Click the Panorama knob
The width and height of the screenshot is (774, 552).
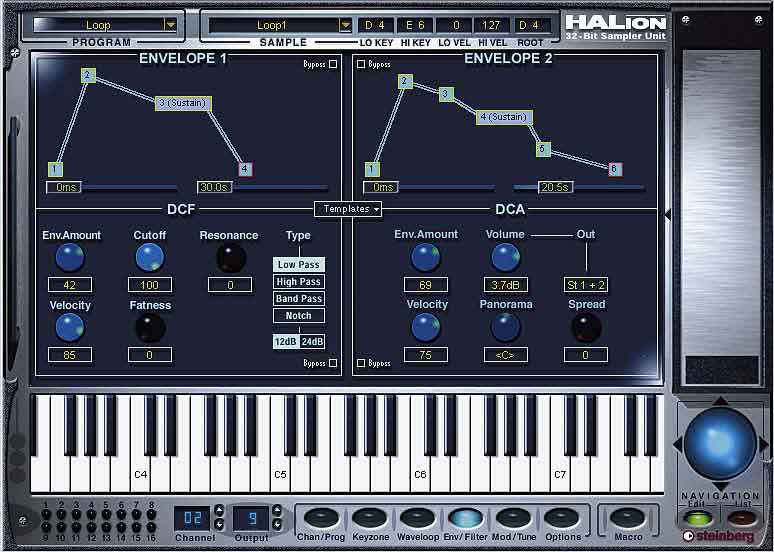[x=505, y=327]
